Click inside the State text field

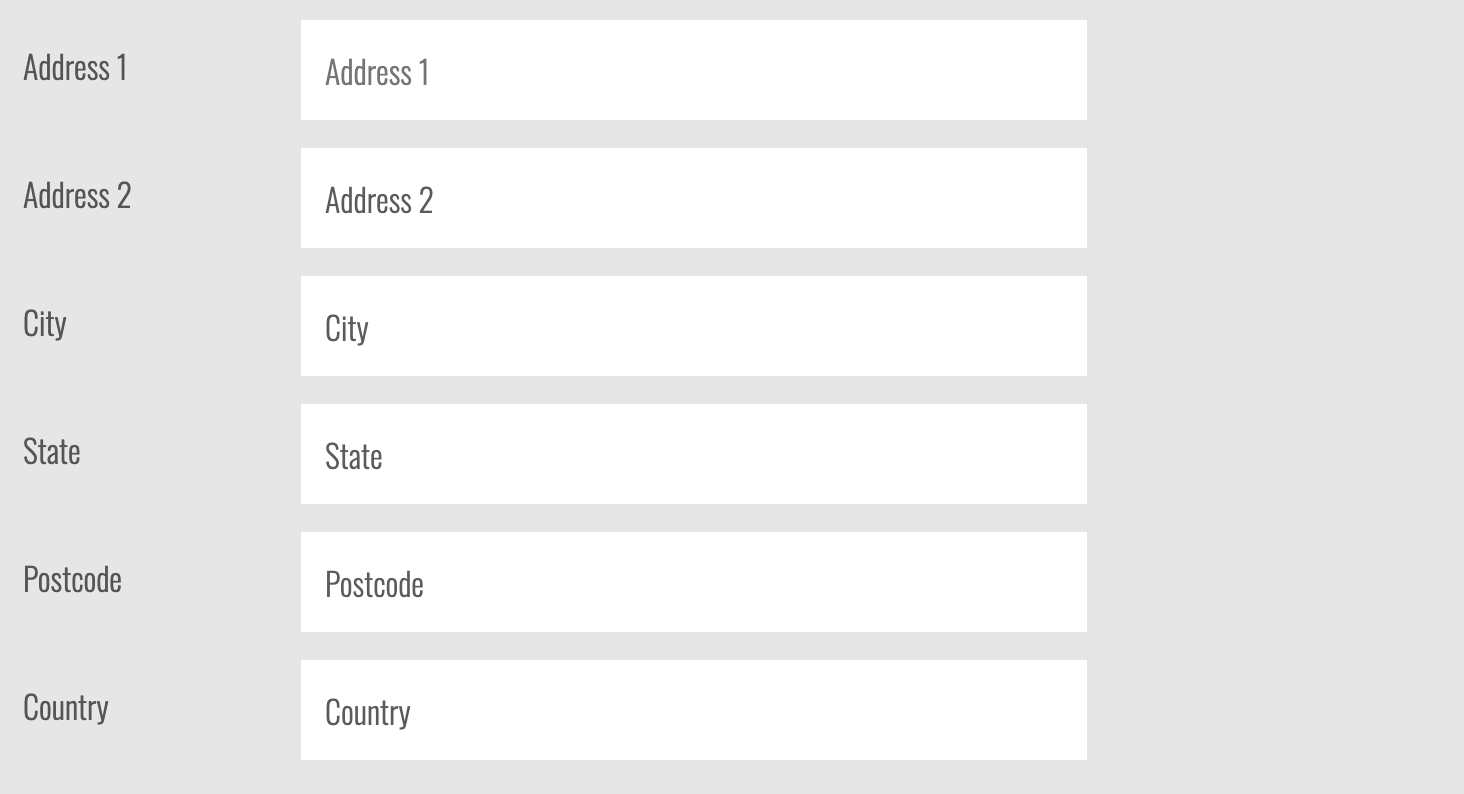pyautogui.click(x=693, y=454)
